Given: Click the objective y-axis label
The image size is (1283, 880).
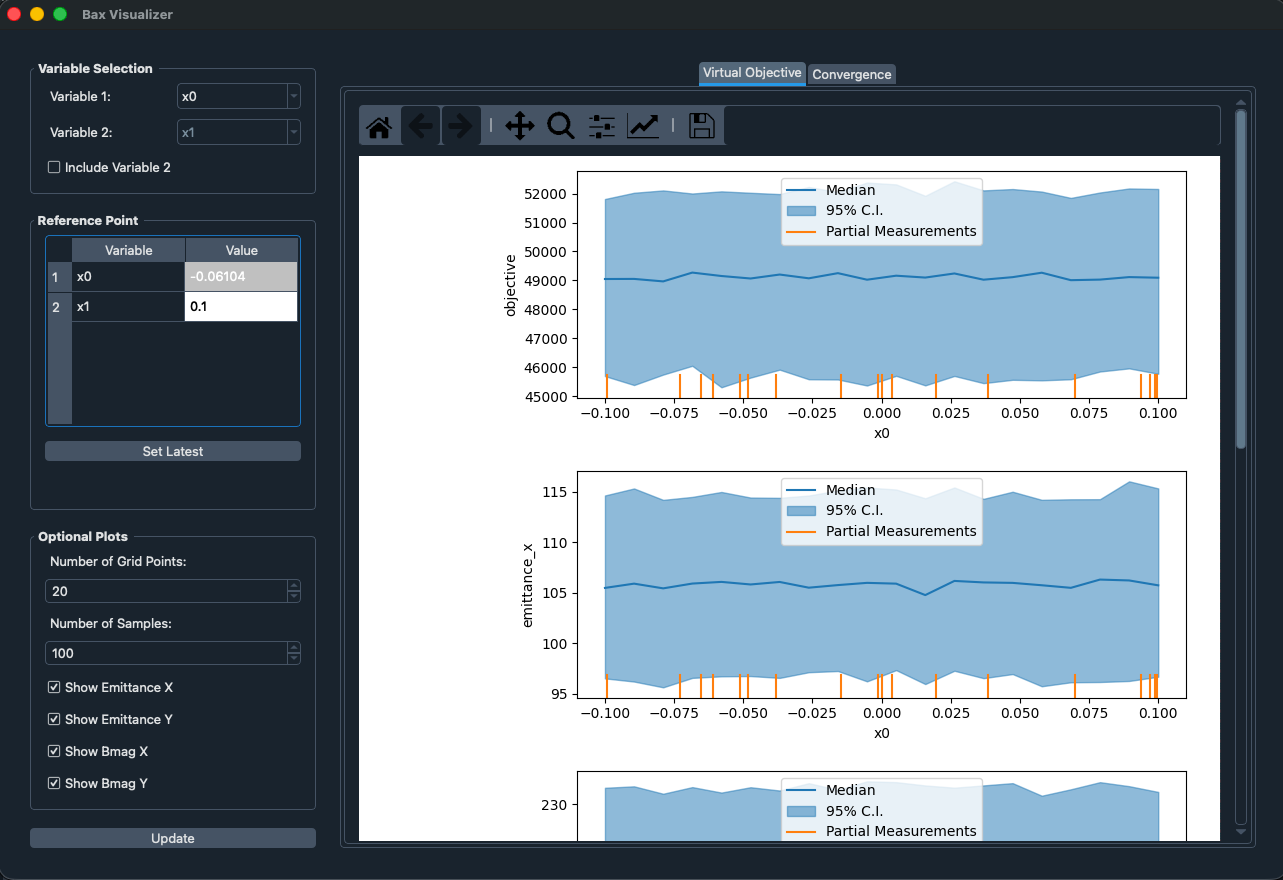Looking at the screenshot, I should [510, 285].
